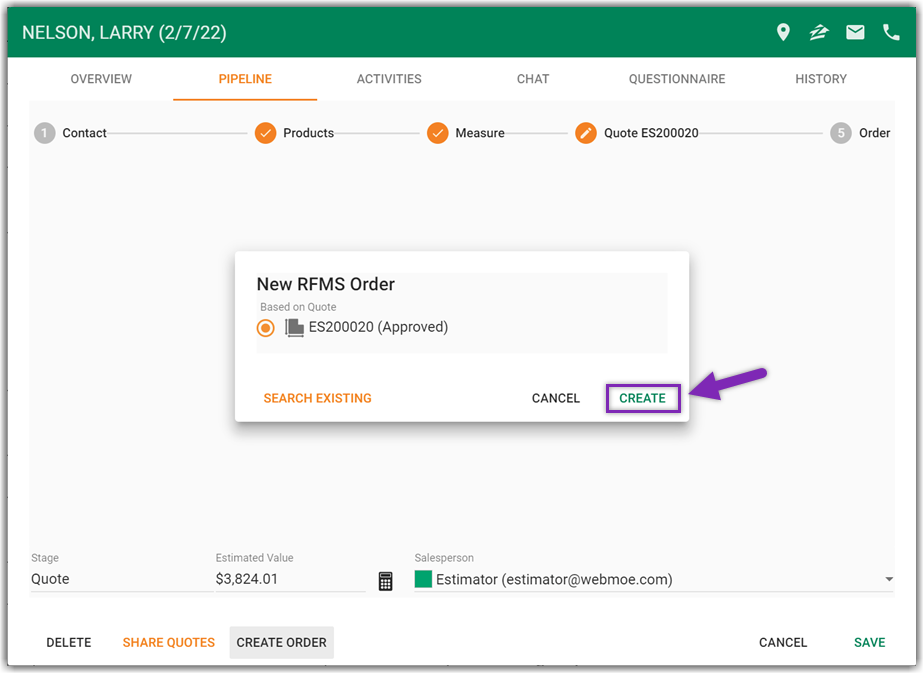Screen dimensions: 924x674
Task: Click the Measure step label
Action: click(480, 133)
